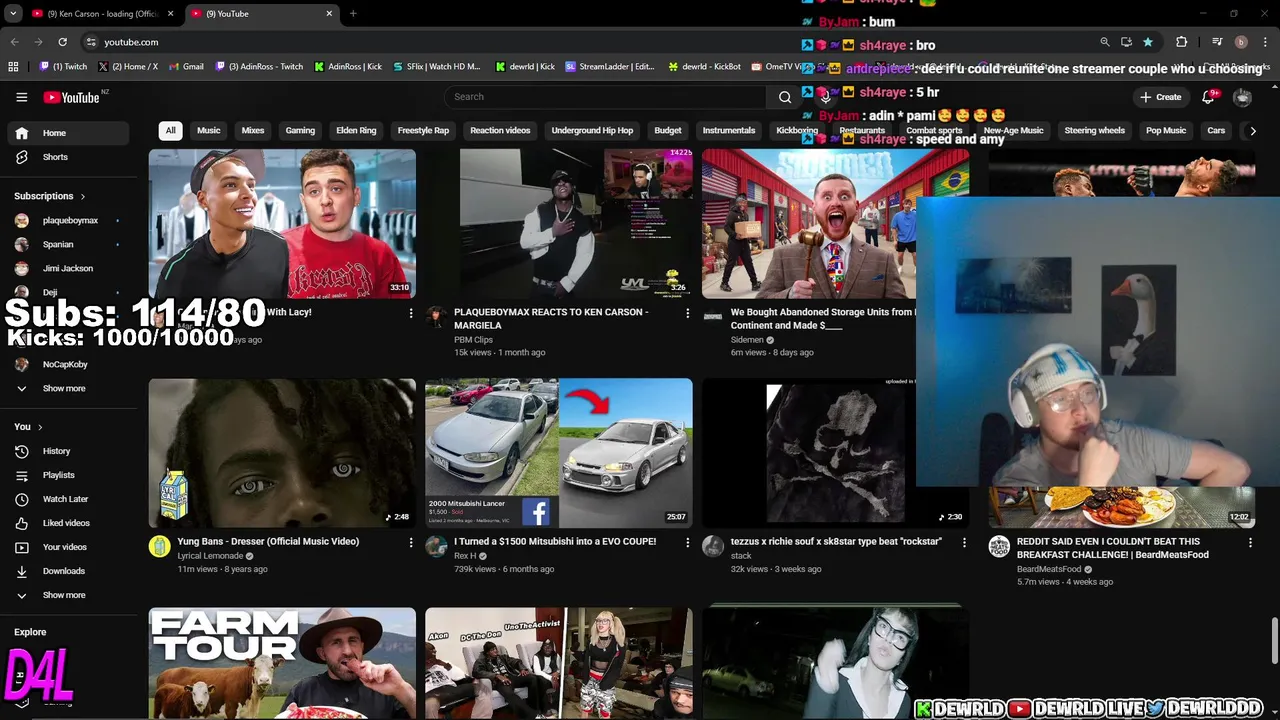
Task: Open options menu for Yung Bans Dresser video
Action: [410, 542]
